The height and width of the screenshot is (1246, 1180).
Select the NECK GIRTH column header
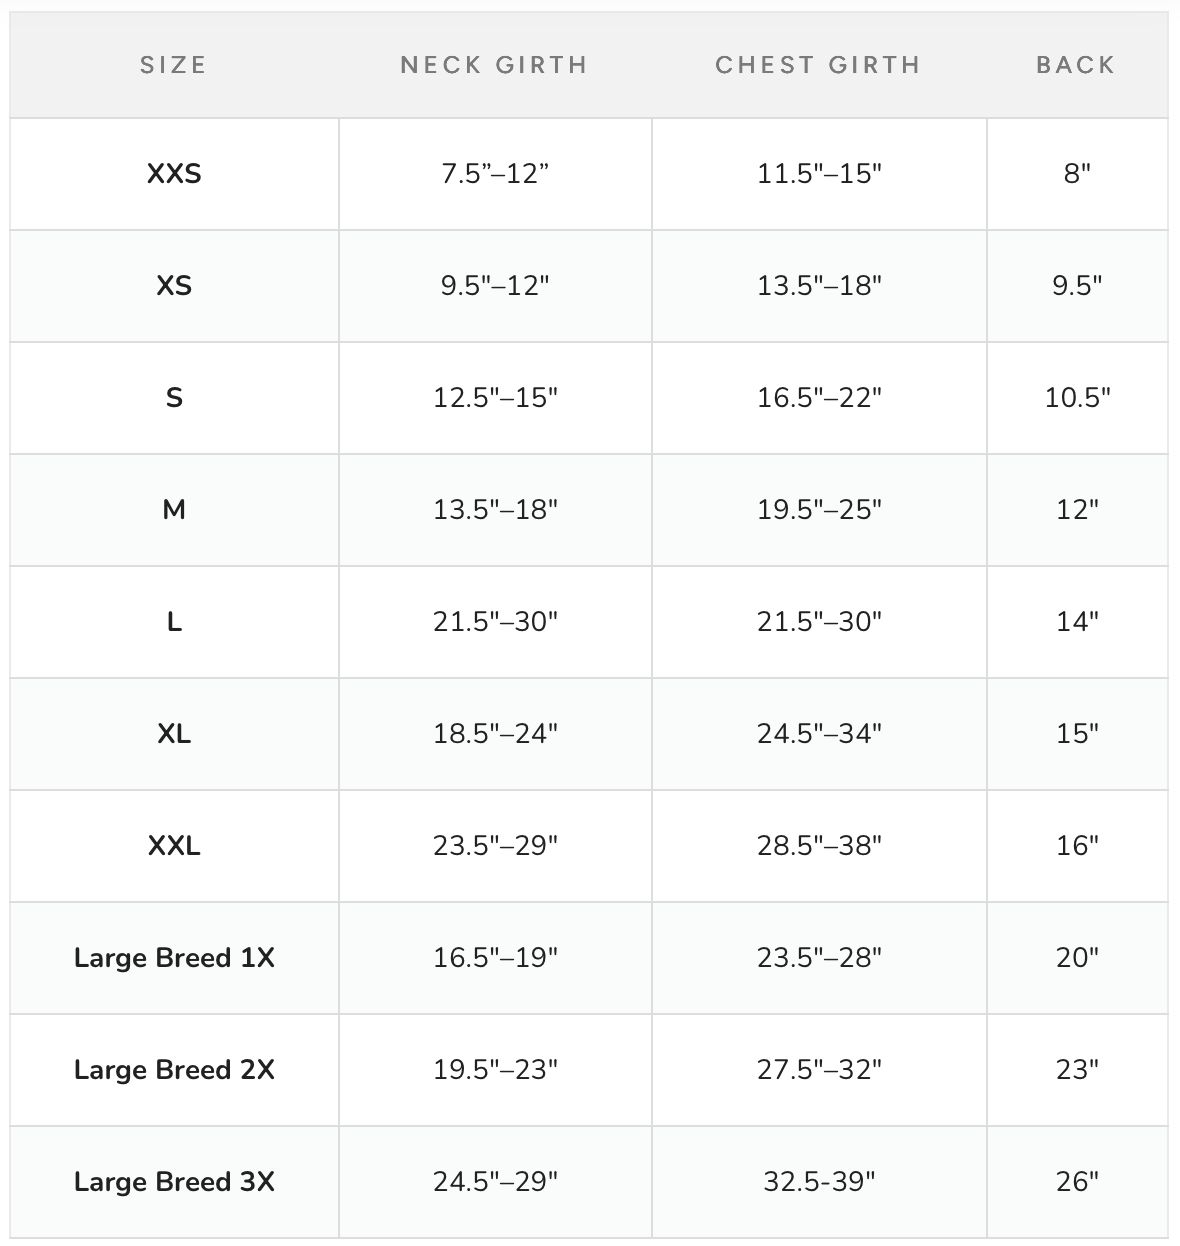pyautogui.click(x=494, y=65)
